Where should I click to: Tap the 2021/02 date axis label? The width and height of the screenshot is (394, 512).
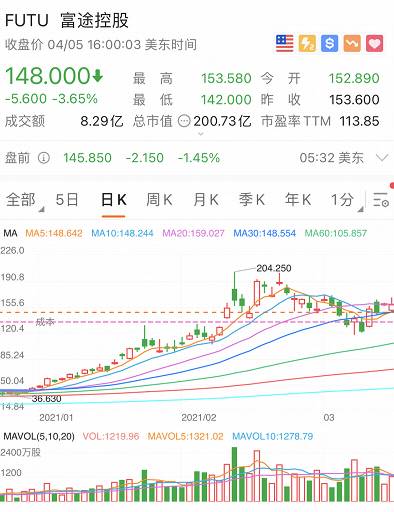(x=199, y=418)
